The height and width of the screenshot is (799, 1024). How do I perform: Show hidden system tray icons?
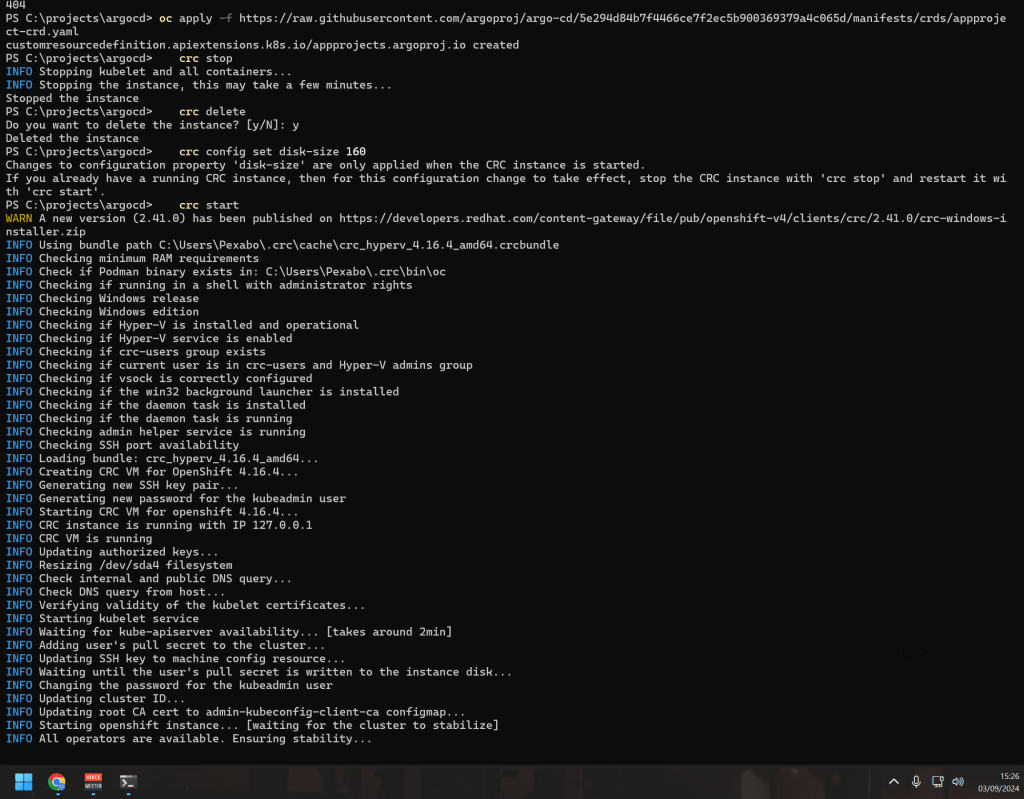click(893, 781)
